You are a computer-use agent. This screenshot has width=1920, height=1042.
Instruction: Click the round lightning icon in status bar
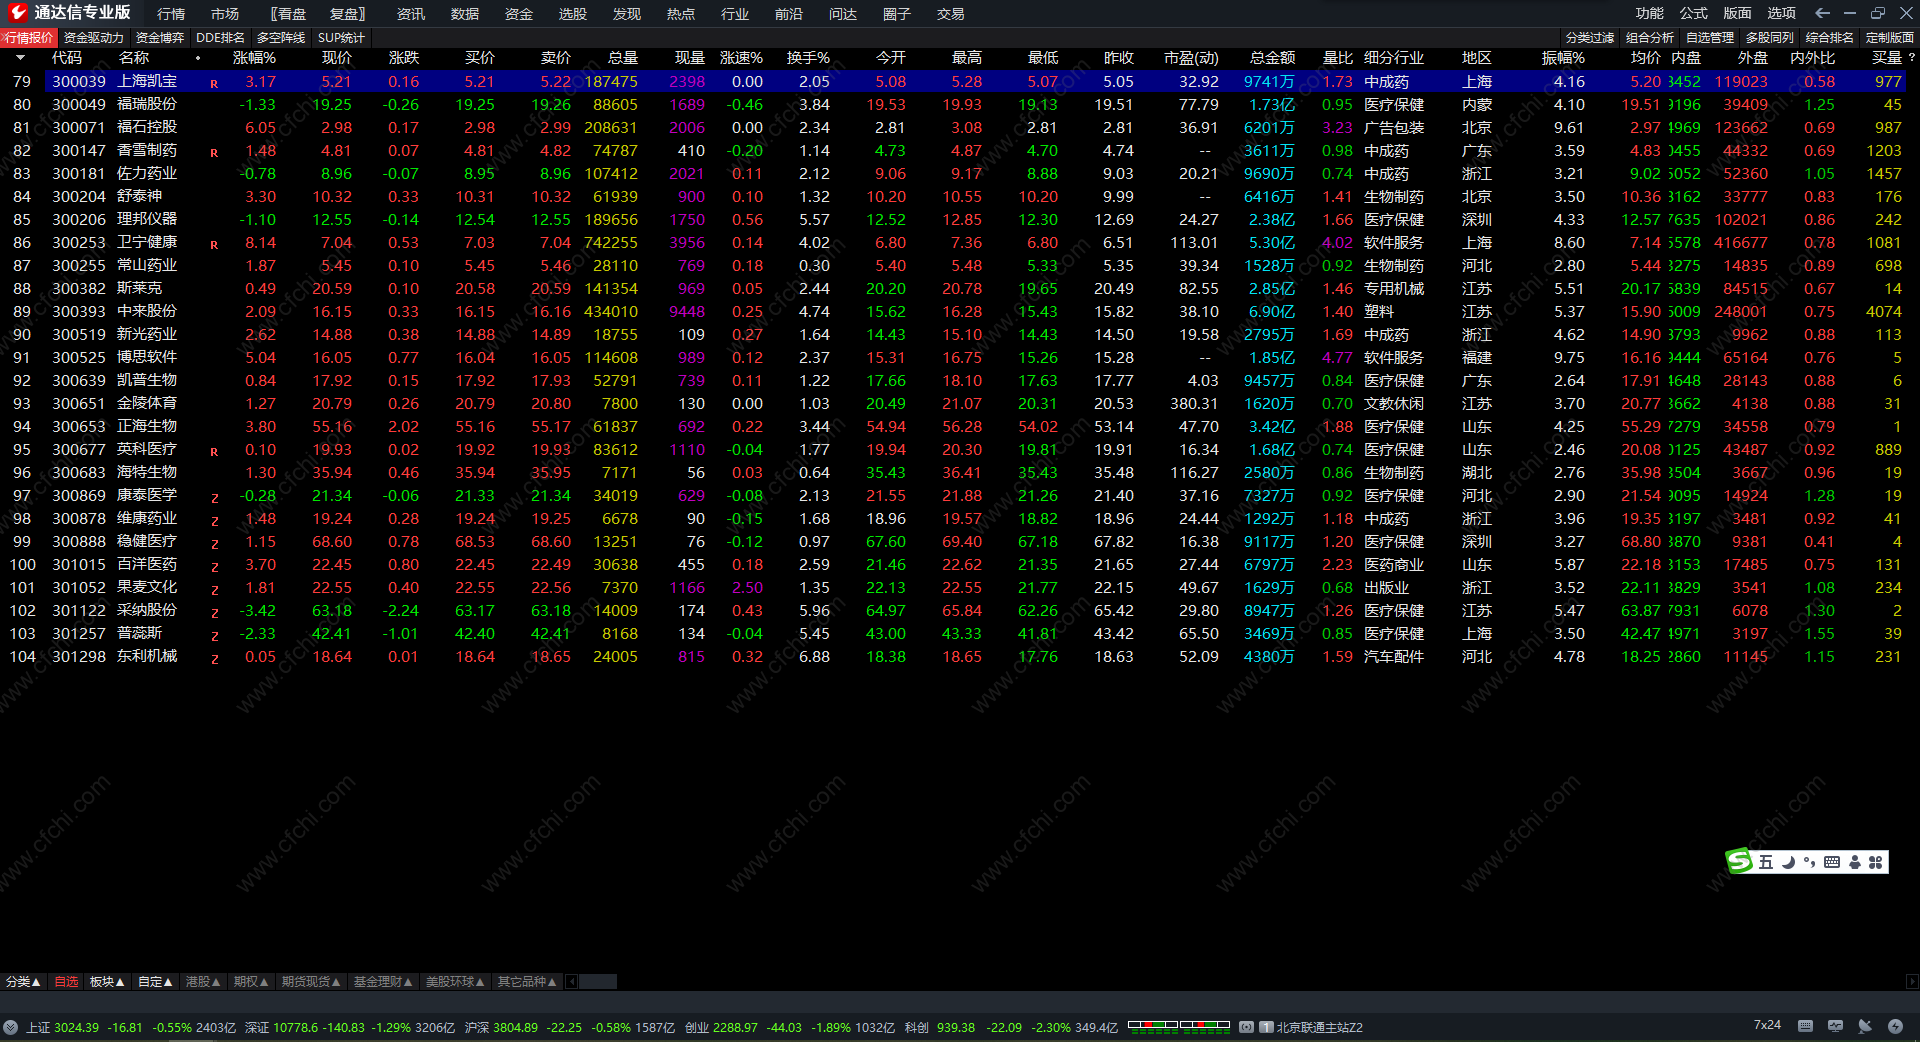point(1895,1026)
